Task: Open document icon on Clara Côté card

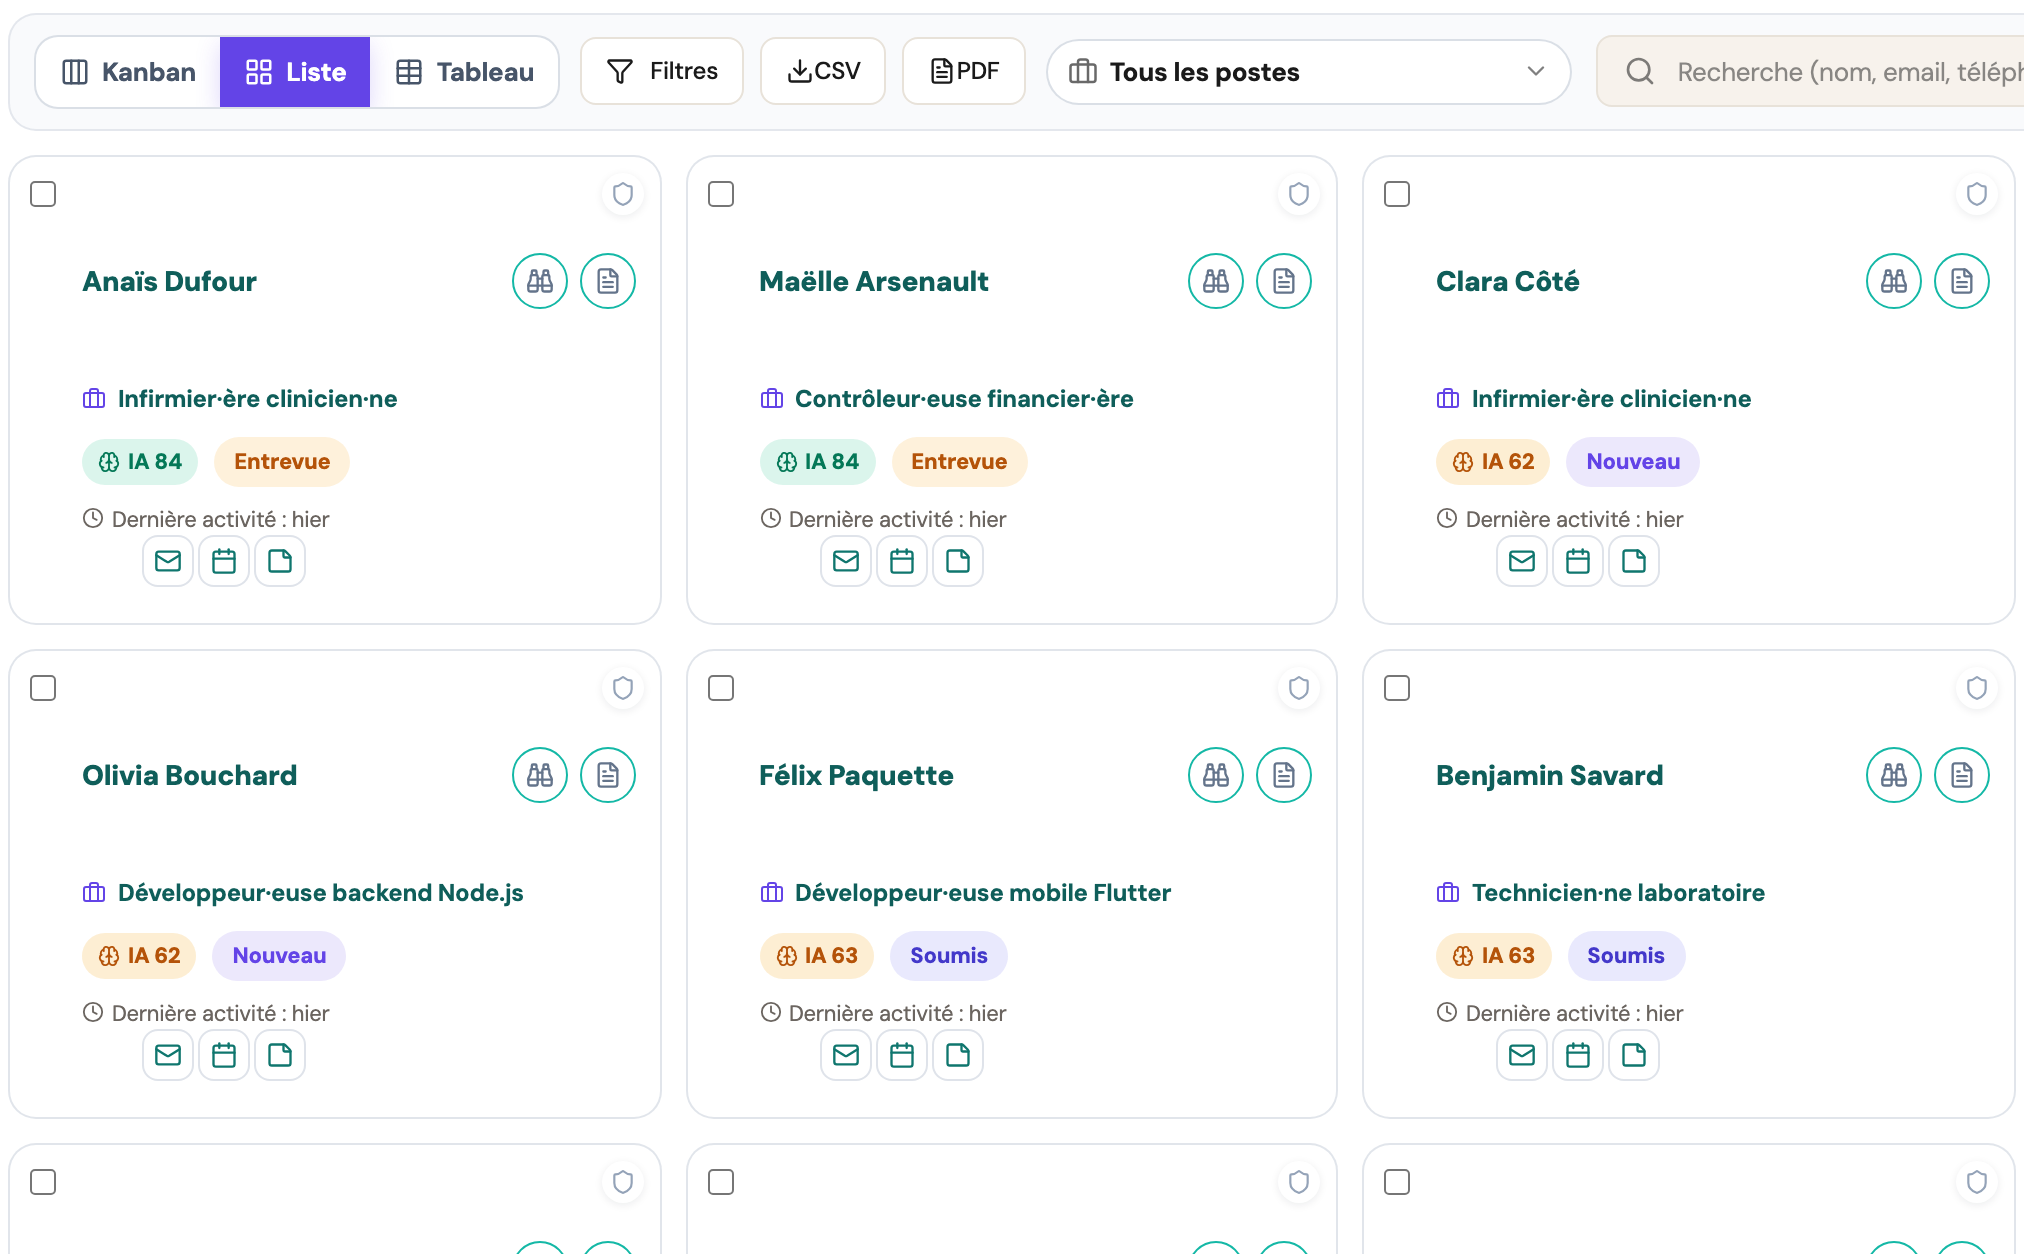Action: [1962, 281]
